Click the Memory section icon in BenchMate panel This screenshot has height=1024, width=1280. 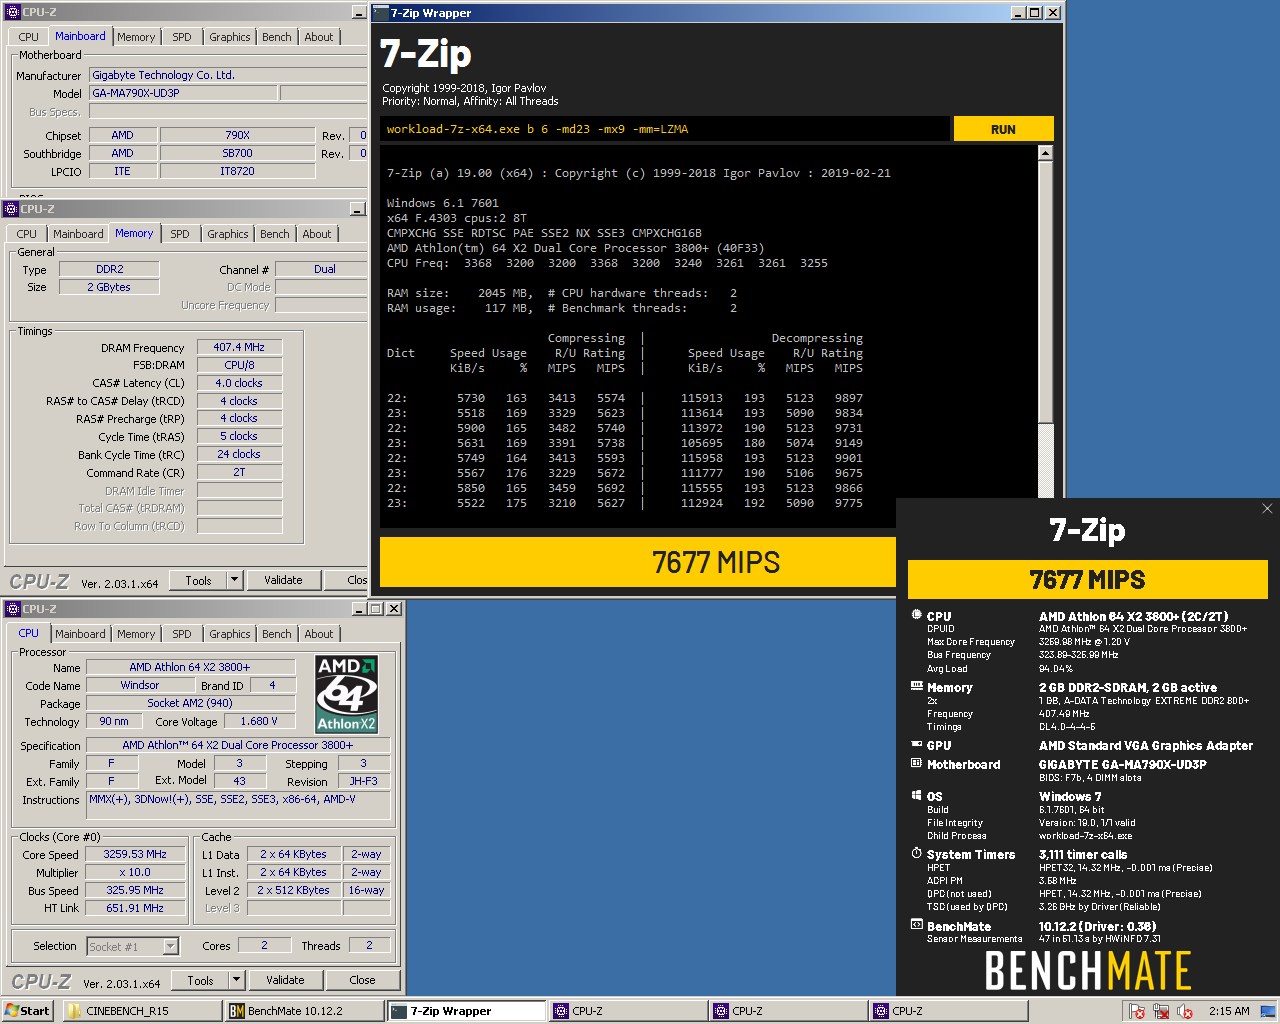916,686
